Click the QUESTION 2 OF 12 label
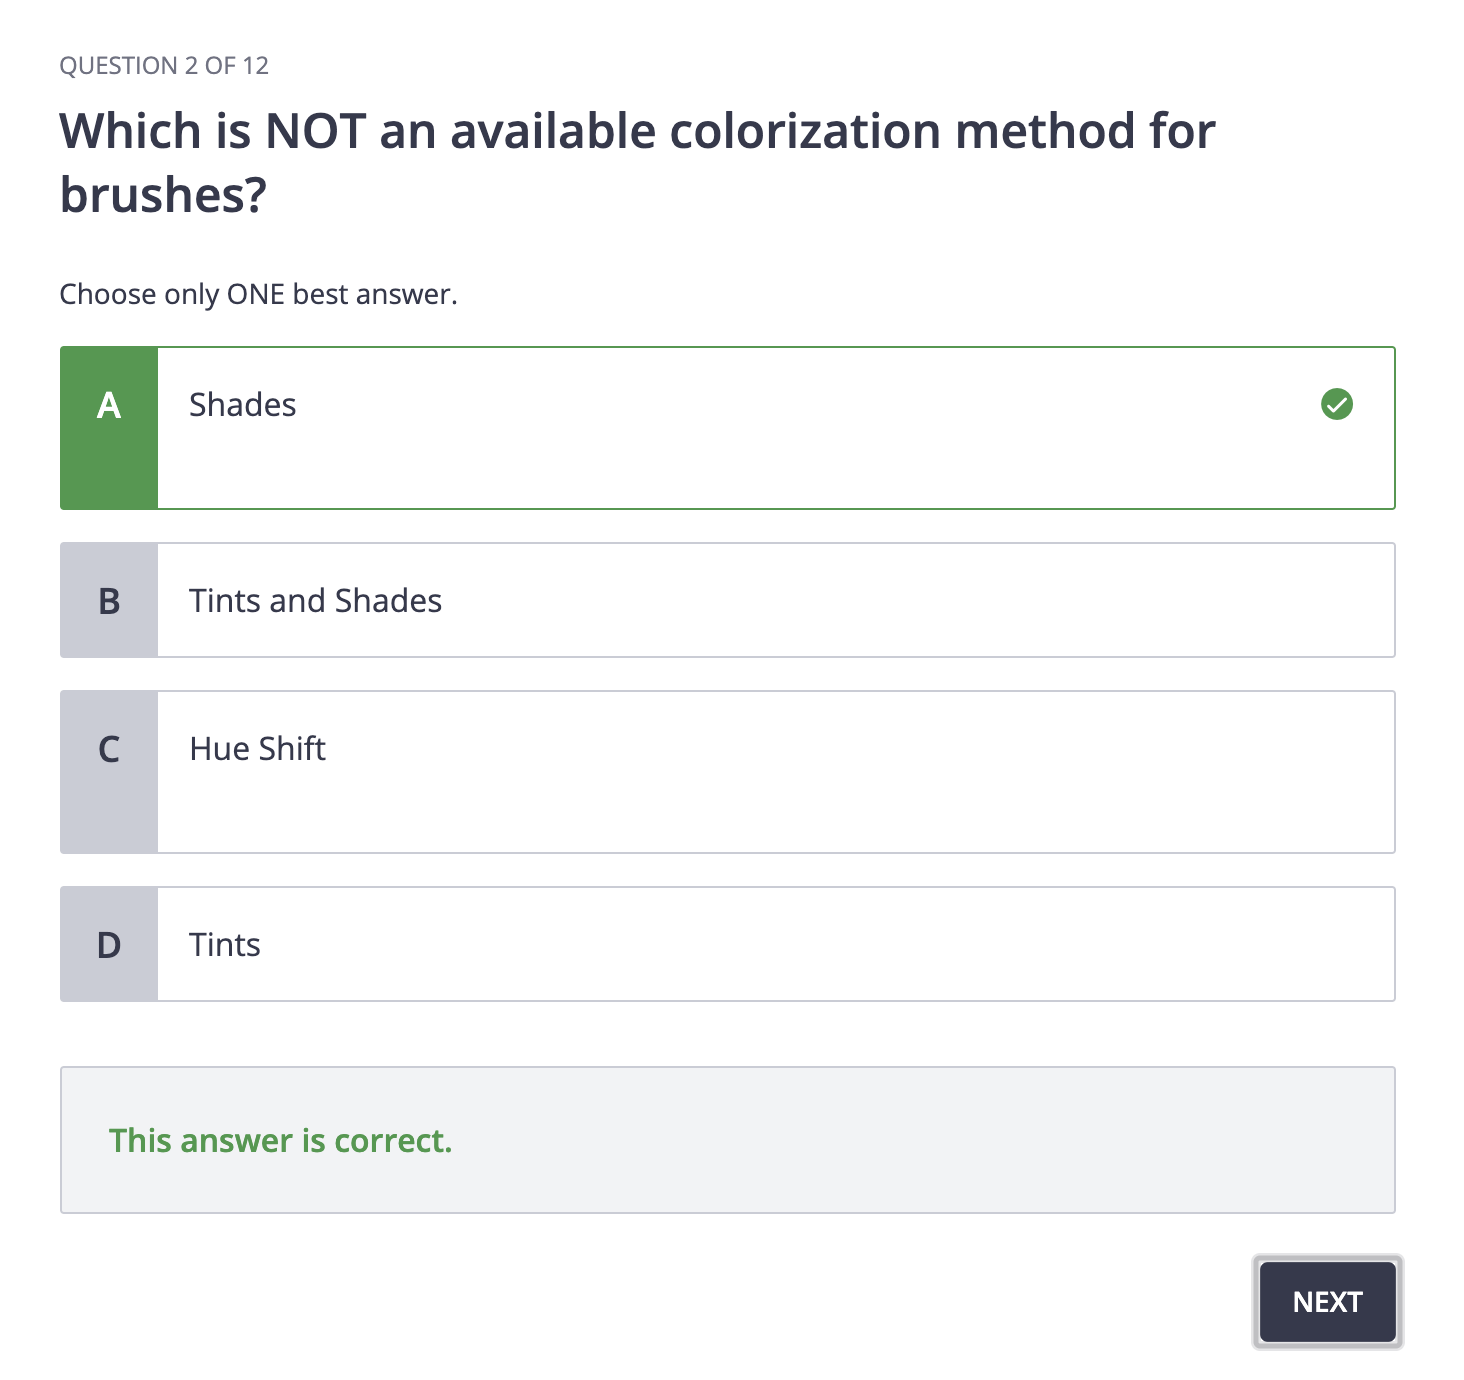The width and height of the screenshot is (1464, 1380). point(164,66)
